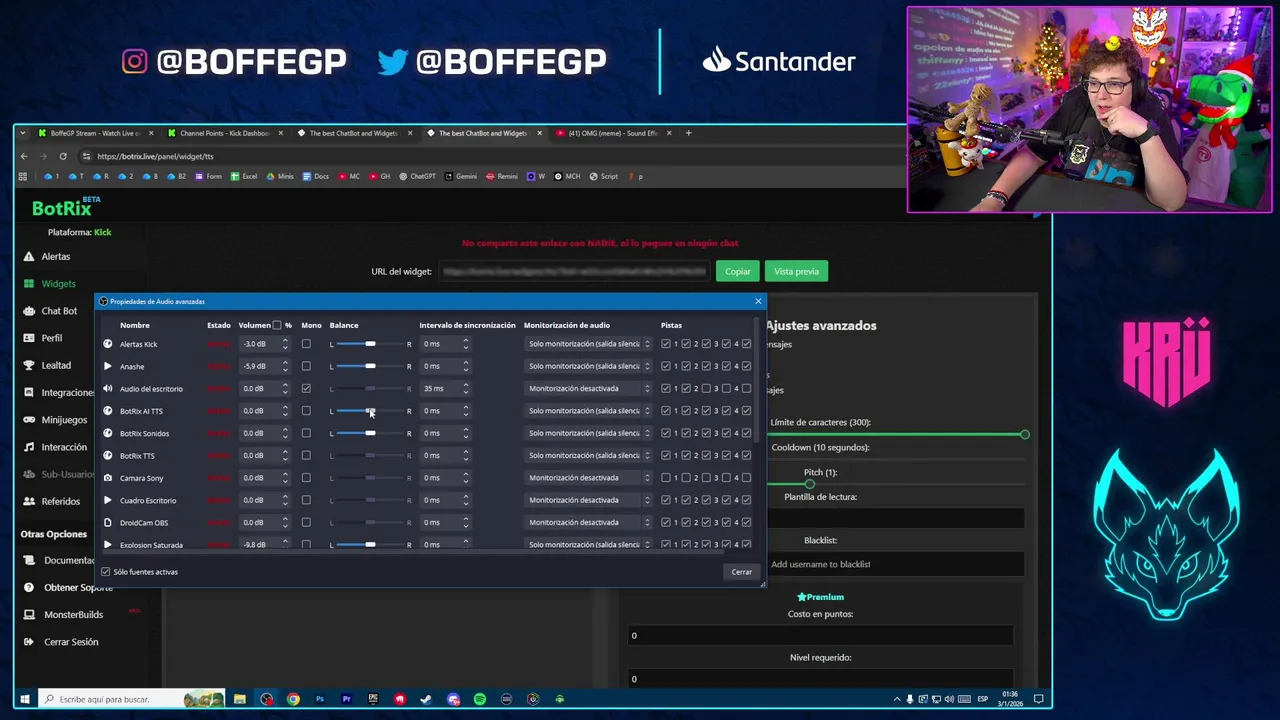Adjust volume stepper for Alertas Kick
Screen dimensions: 1280x720
pyautogui.click(x=285, y=344)
